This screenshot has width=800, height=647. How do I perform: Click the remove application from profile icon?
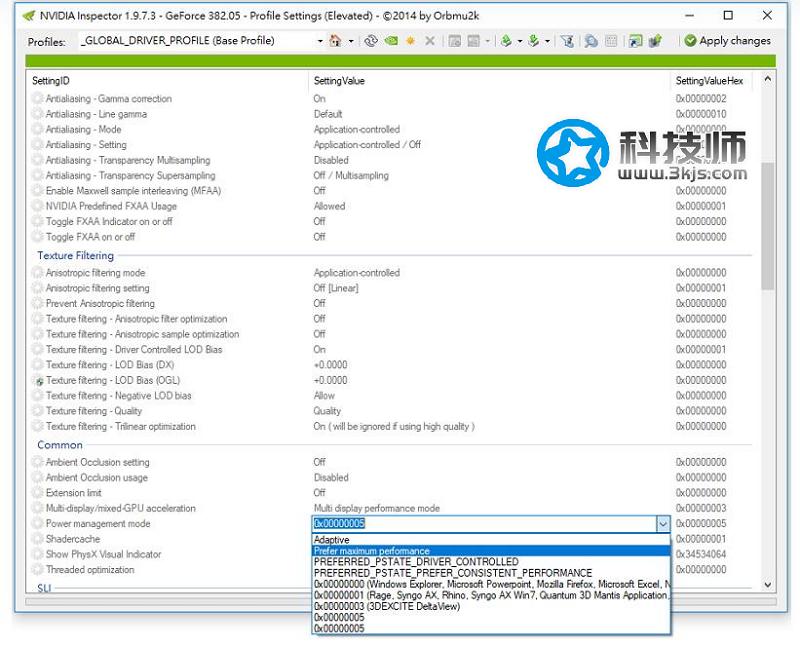click(x=474, y=41)
